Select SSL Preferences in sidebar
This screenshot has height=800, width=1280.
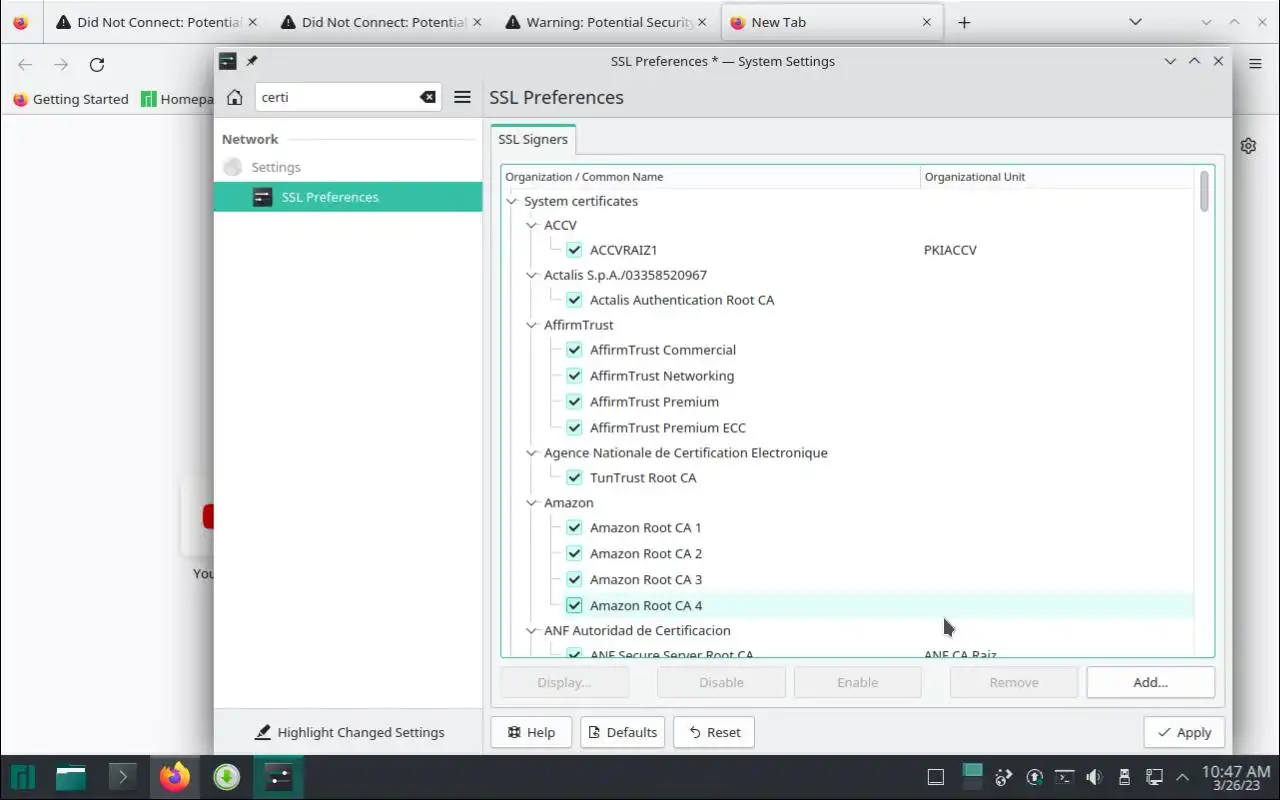point(348,197)
